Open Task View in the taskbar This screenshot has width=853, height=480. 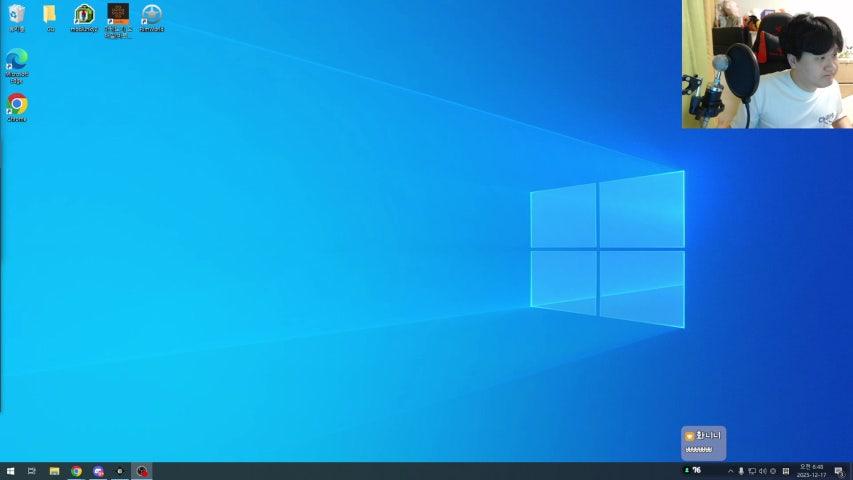click(32, 471)
